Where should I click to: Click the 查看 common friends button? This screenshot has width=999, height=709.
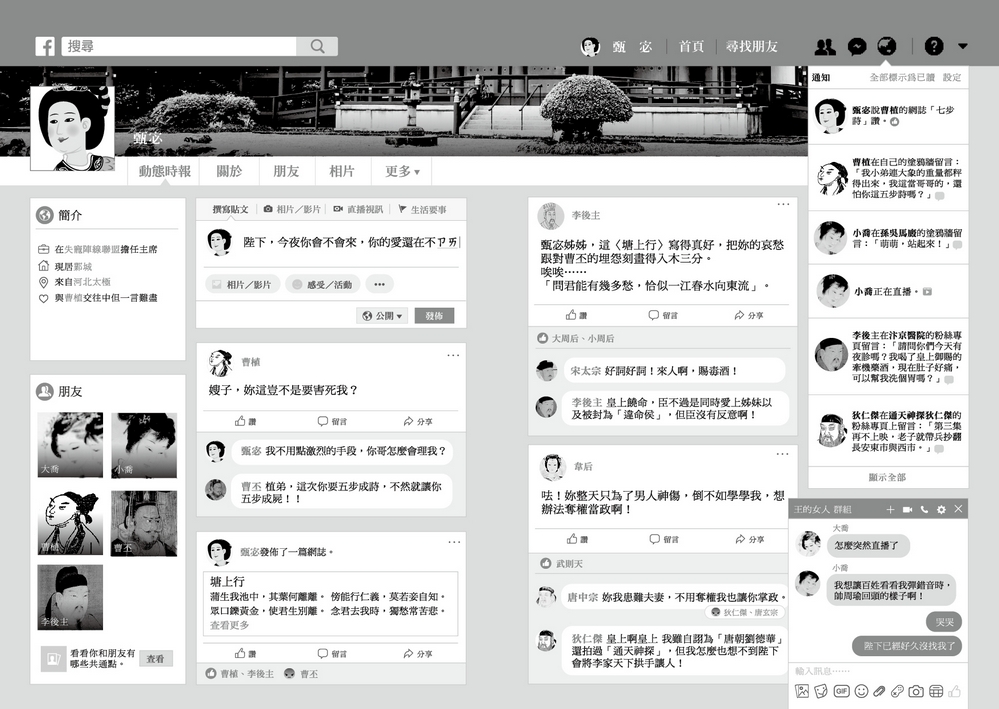coord(155,659)
